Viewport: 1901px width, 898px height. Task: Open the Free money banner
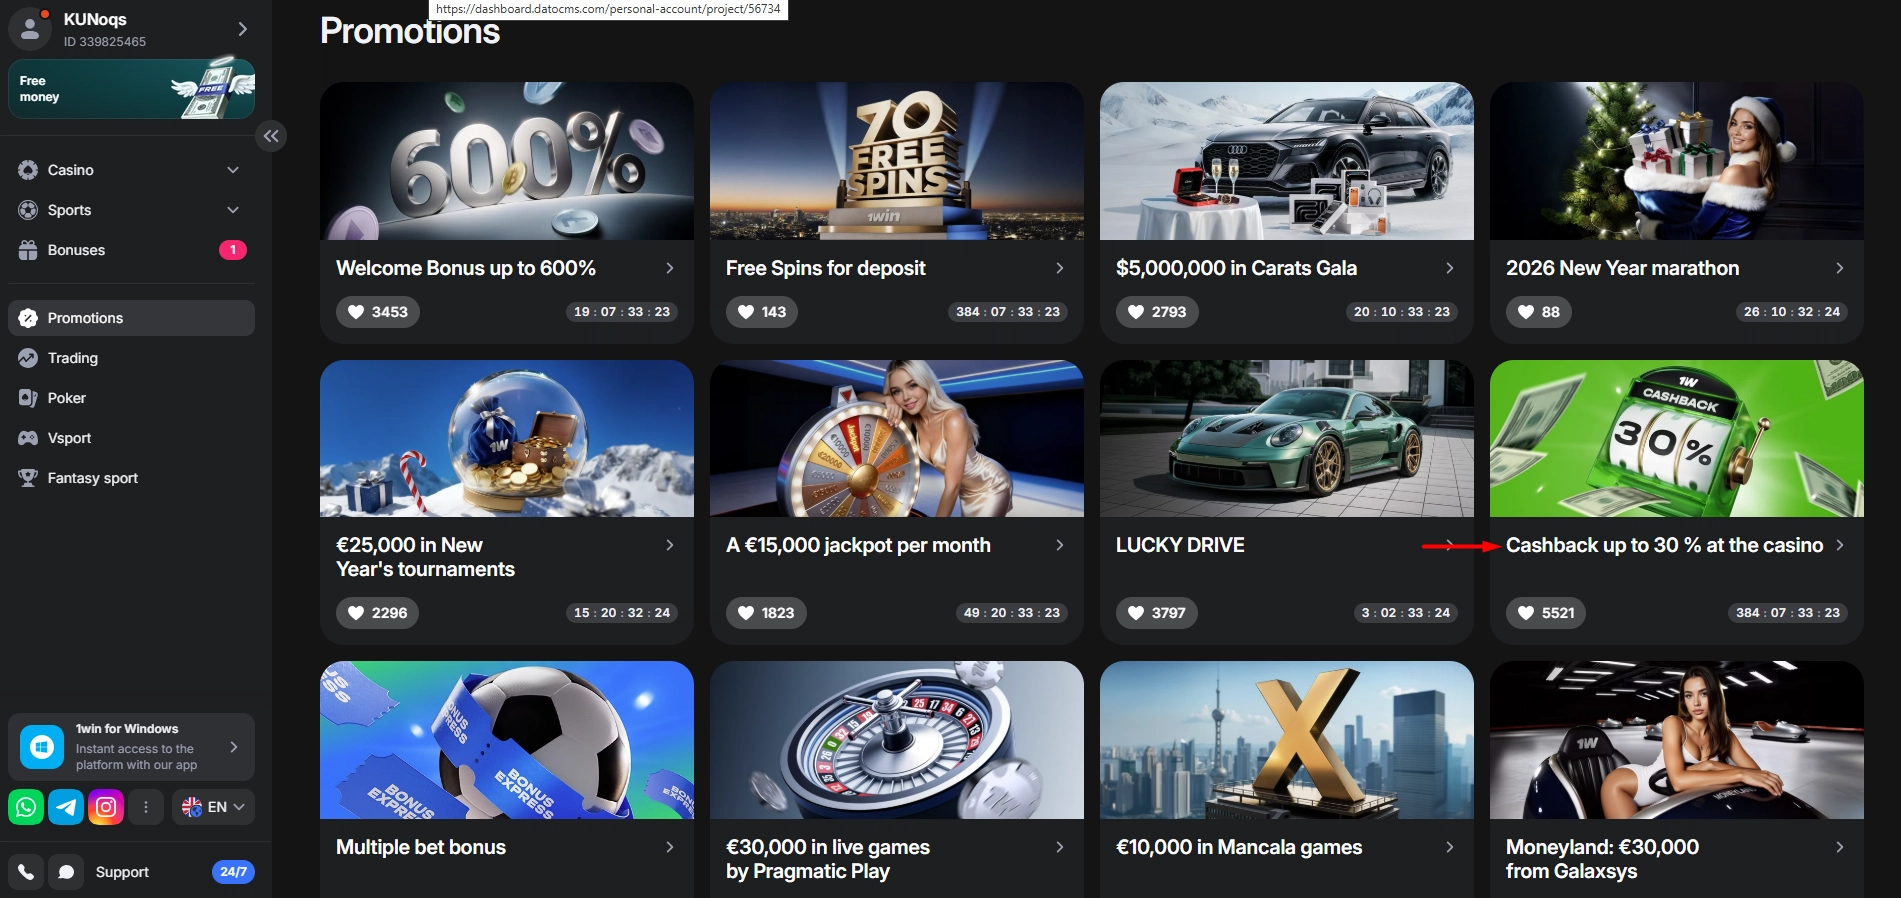pos(131,89)
